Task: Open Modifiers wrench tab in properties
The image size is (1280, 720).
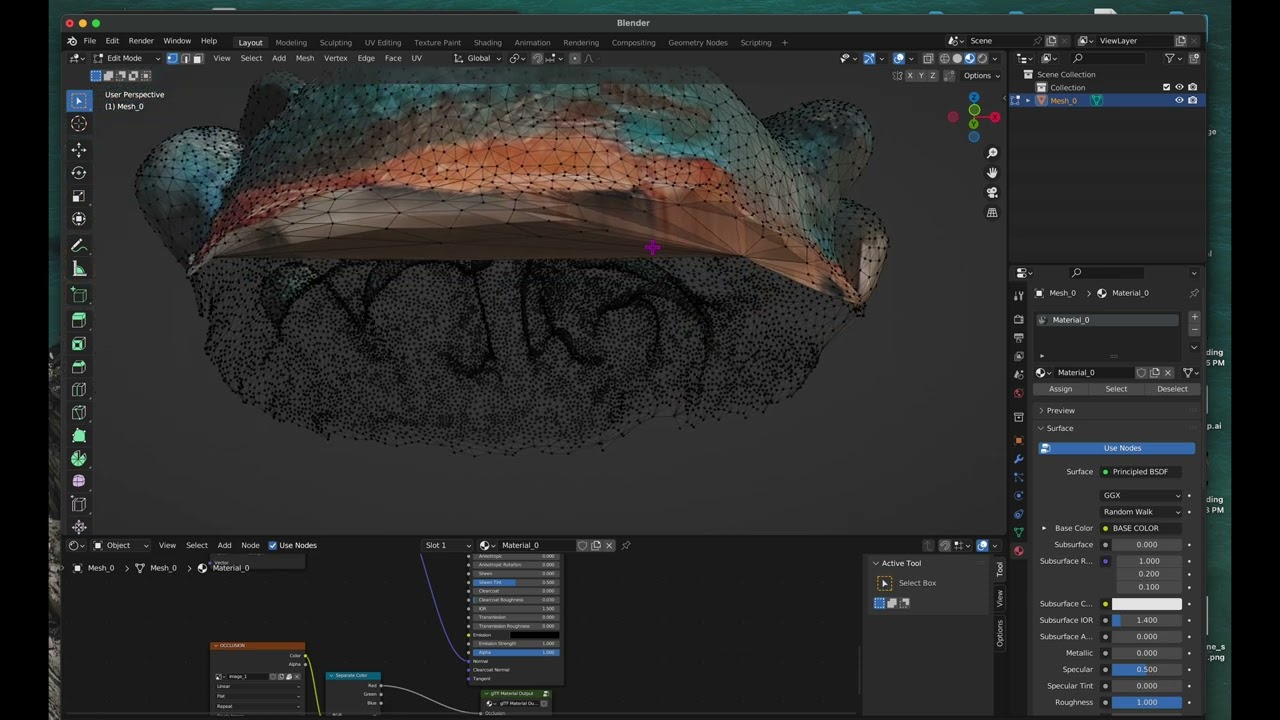Action: [x=1019, y=459]
